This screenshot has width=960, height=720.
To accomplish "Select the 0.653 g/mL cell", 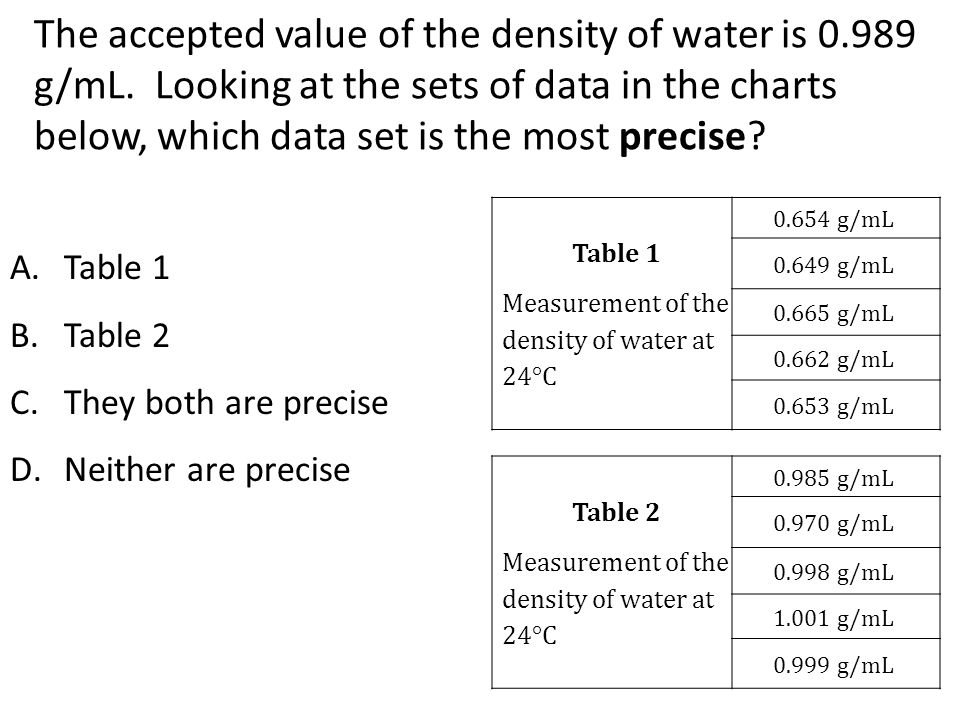I will pyautogui.click(x=836, y=405).
